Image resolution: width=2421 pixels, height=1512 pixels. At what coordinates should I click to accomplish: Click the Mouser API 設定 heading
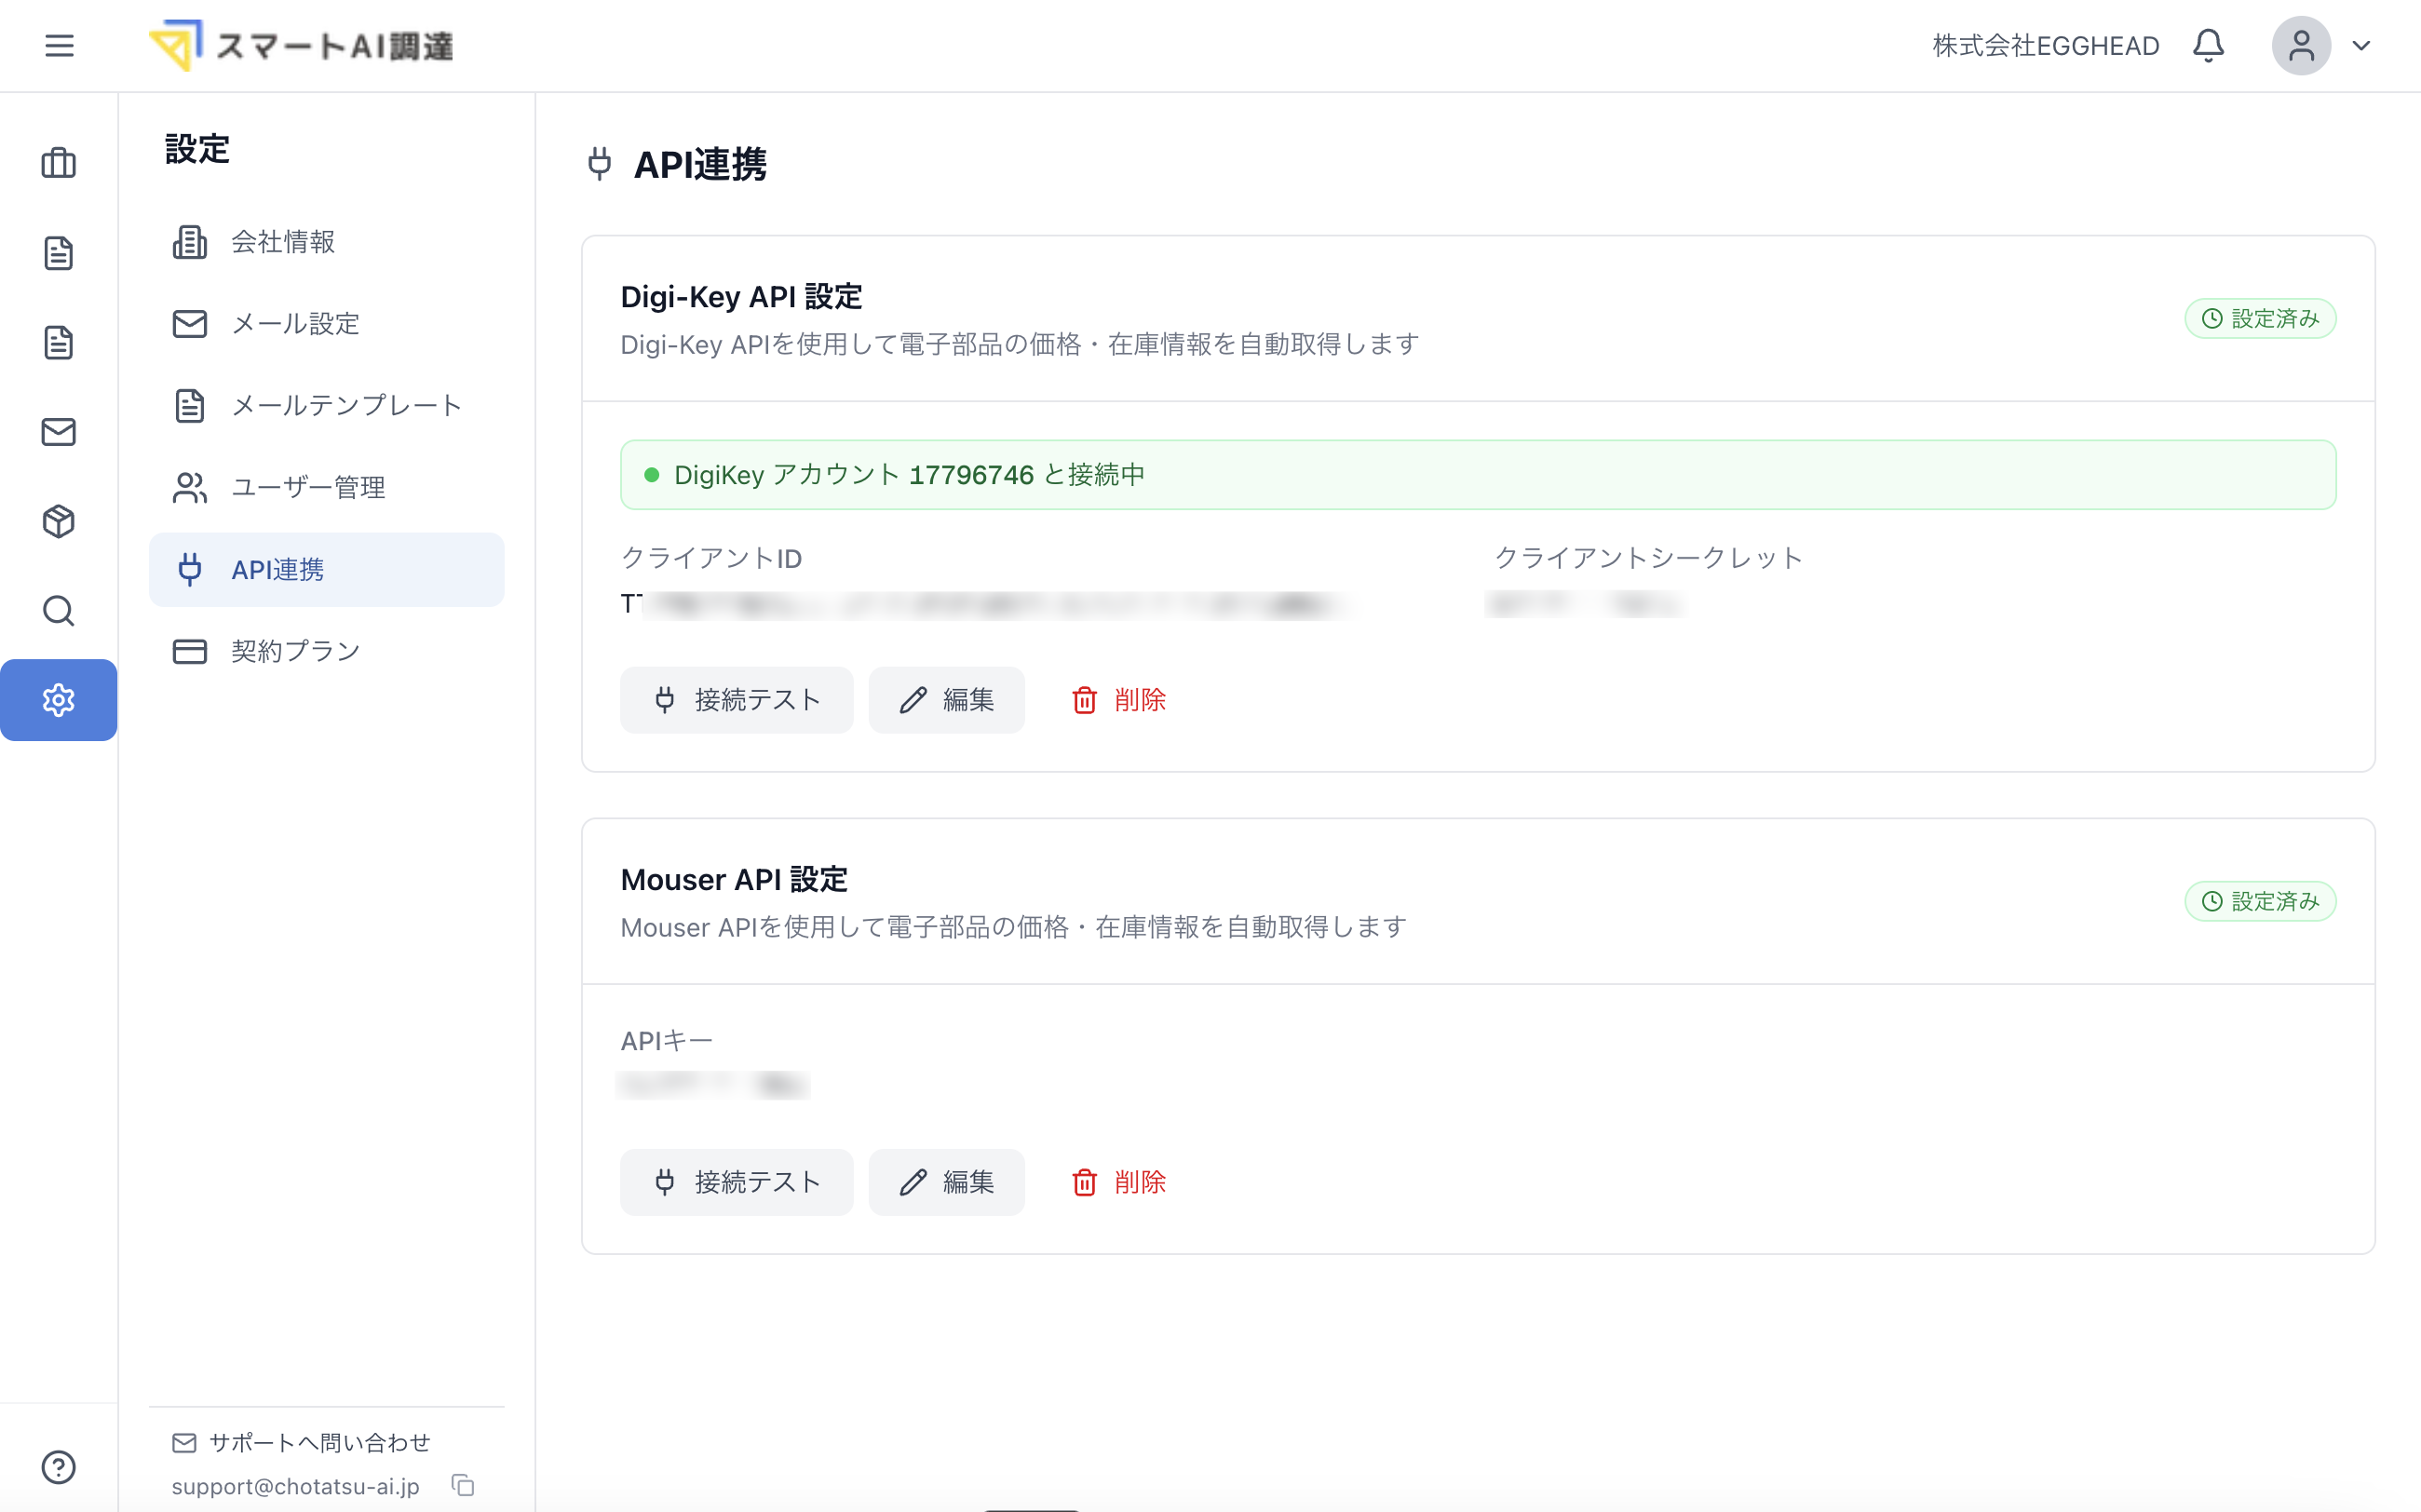(734, 880)
